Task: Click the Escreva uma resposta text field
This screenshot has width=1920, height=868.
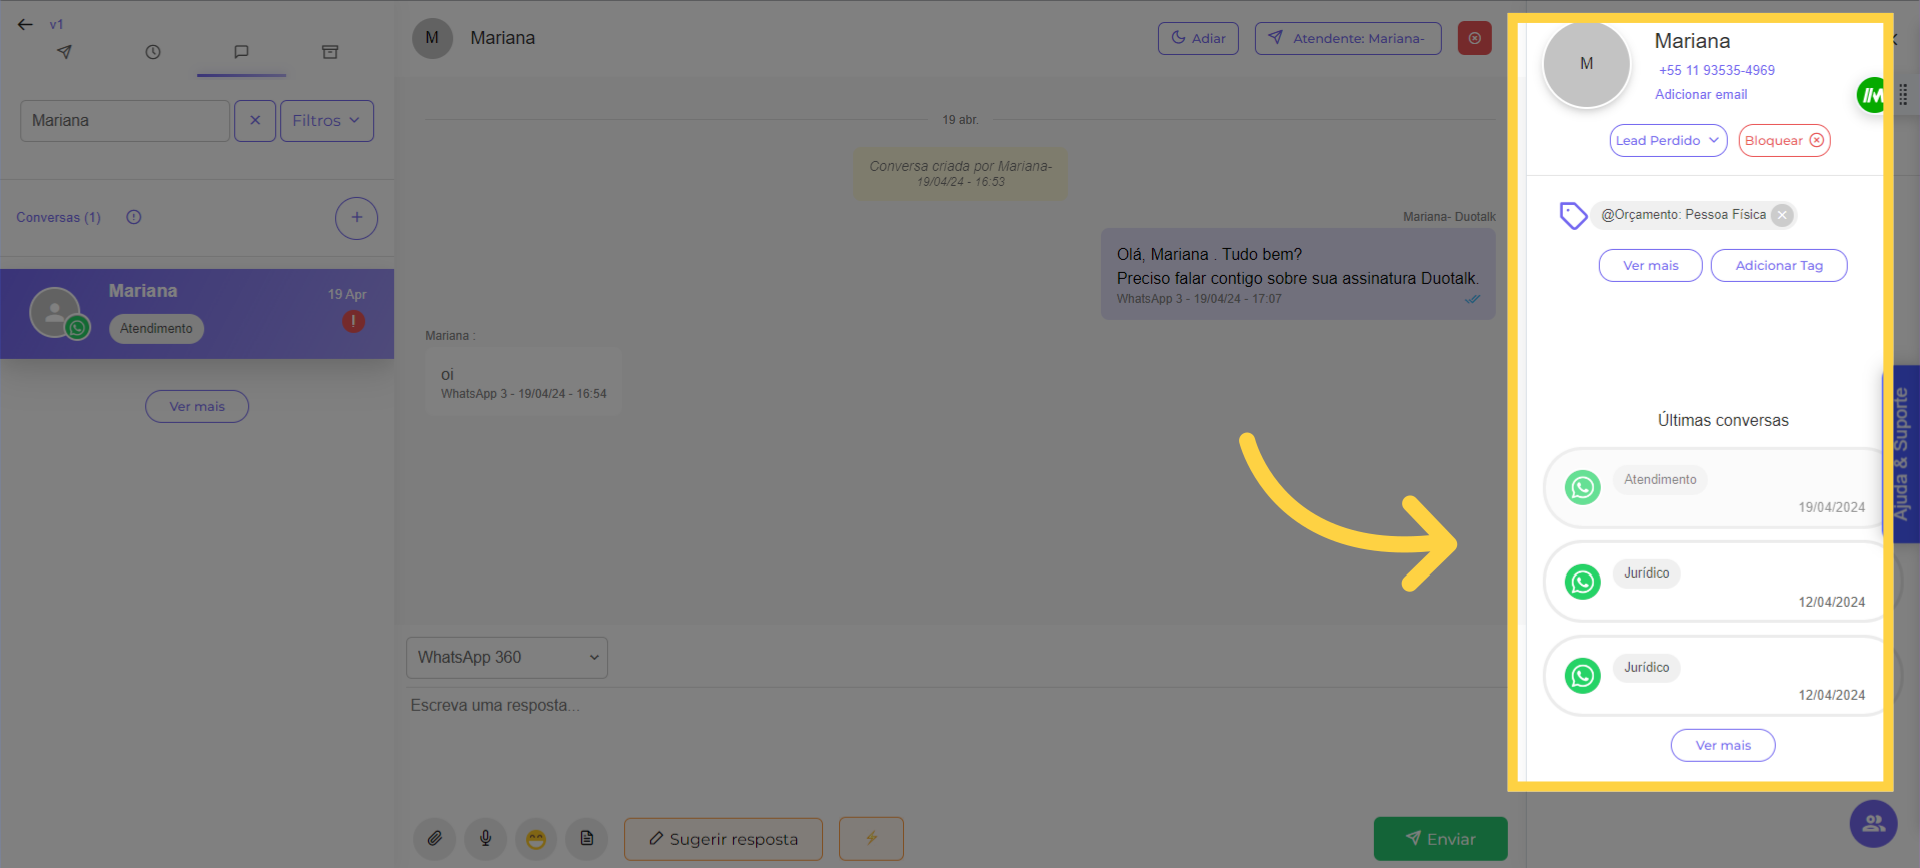Action: 900,706
